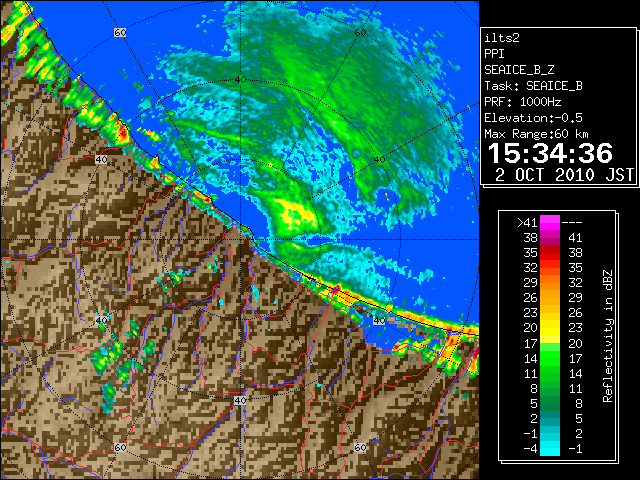Image resolution: width=640 pixels, height=480 pixels.
Task: Click the 'Task: SEAICE_B' line
Action: (533, 86)
